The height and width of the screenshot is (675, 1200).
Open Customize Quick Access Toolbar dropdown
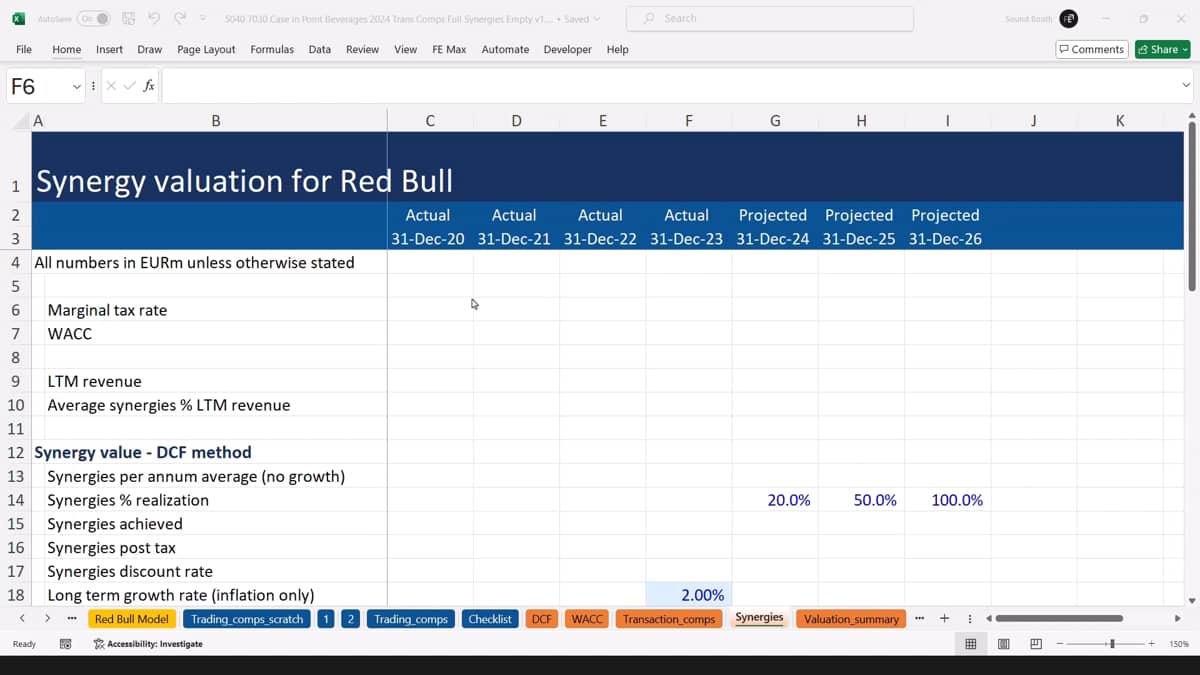pyautogui.click(x=203, y=18)
